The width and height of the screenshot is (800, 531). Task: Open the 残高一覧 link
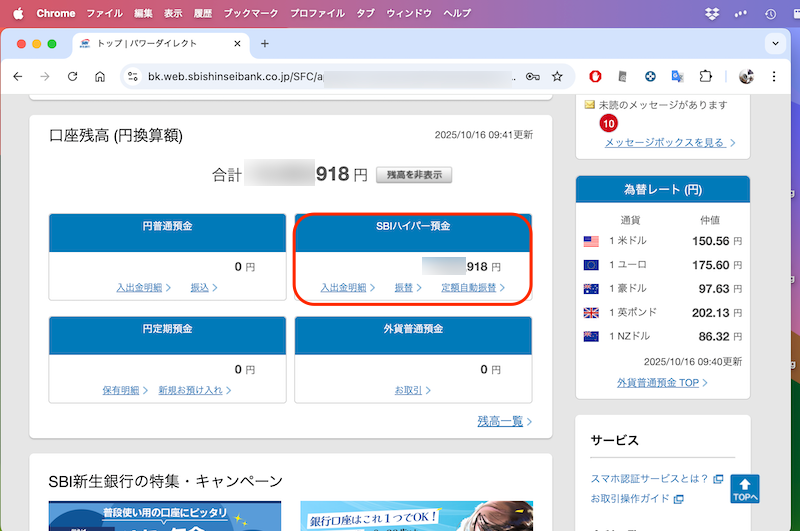tap(501, 422)
